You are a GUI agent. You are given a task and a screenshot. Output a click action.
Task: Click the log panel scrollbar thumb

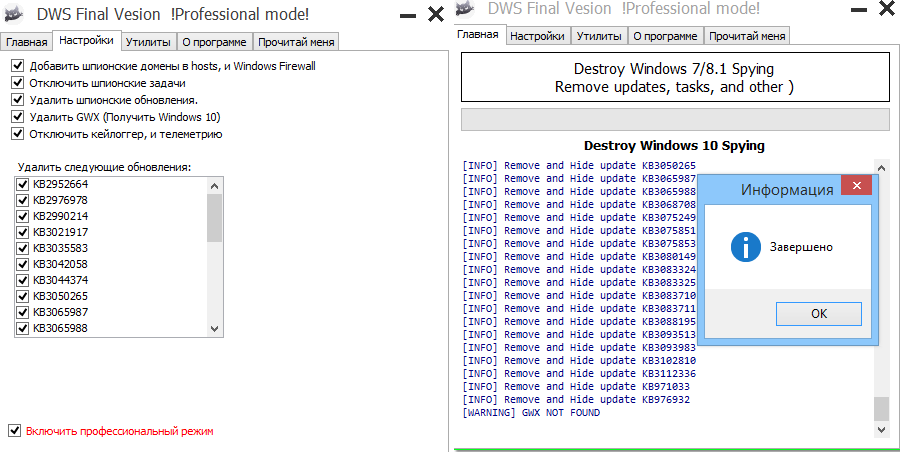pyautogui.click(x=882, y=409)
